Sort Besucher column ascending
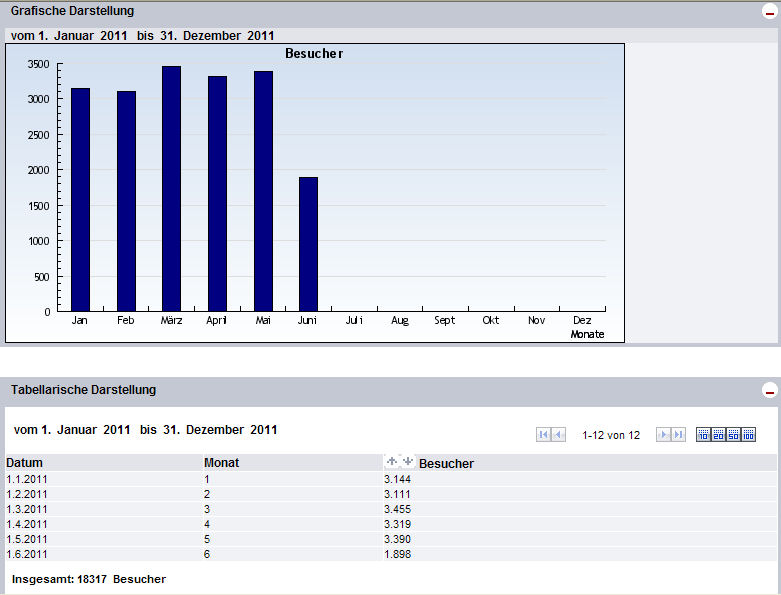 pyautogui.click(x=392, y=461)
